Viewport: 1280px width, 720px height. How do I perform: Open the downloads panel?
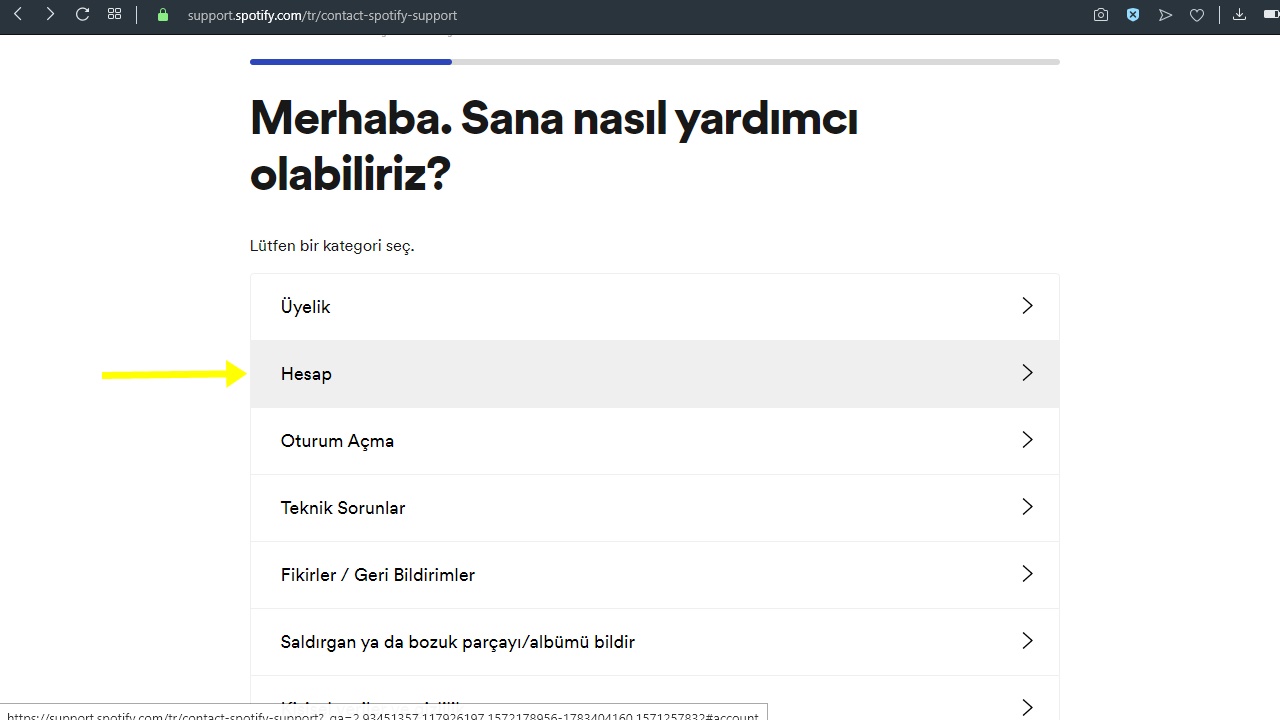pyautogui.click(x=1239, y=14)
